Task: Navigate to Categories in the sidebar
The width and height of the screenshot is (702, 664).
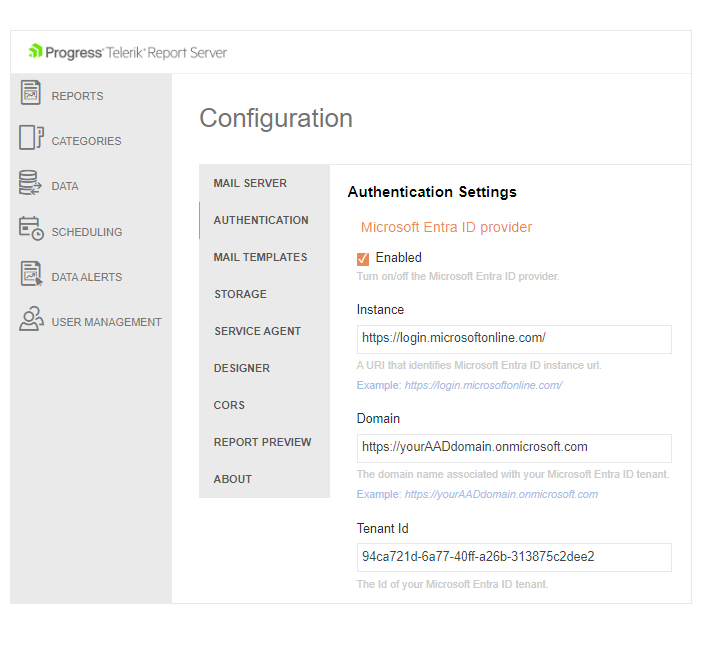Action: pos(86,141)
